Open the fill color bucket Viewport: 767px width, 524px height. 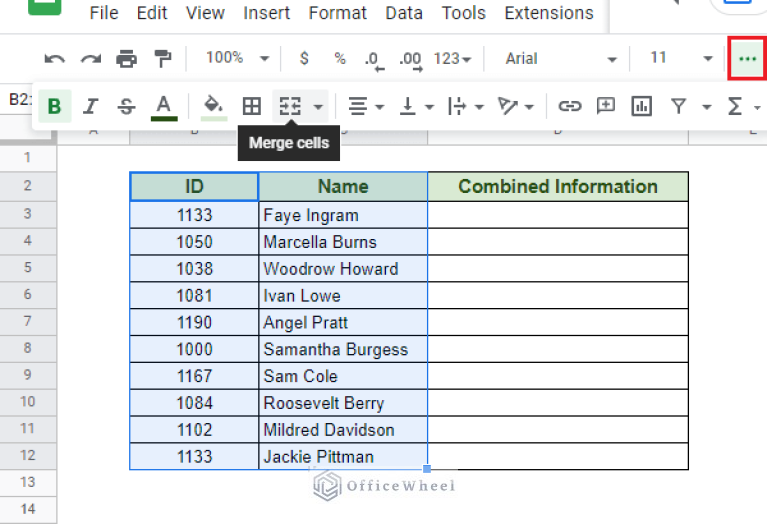coord(214,107)
